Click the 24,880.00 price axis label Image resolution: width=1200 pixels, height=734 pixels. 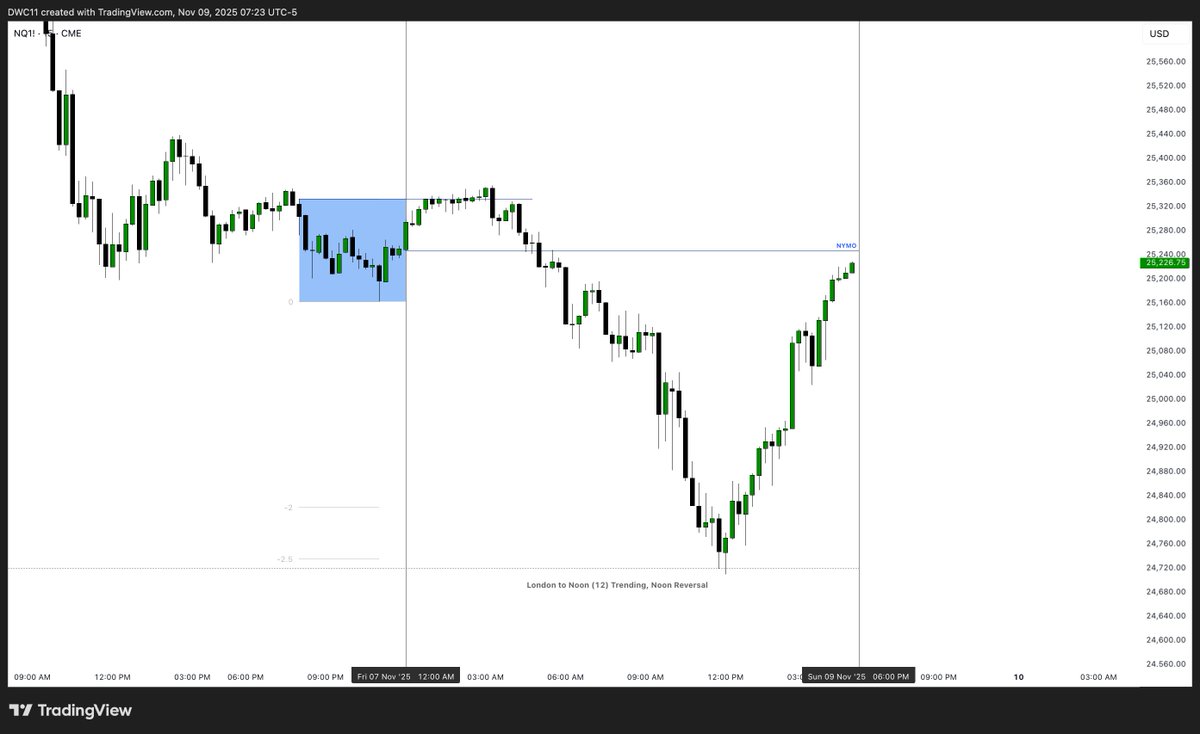(x=1166, y=471)
